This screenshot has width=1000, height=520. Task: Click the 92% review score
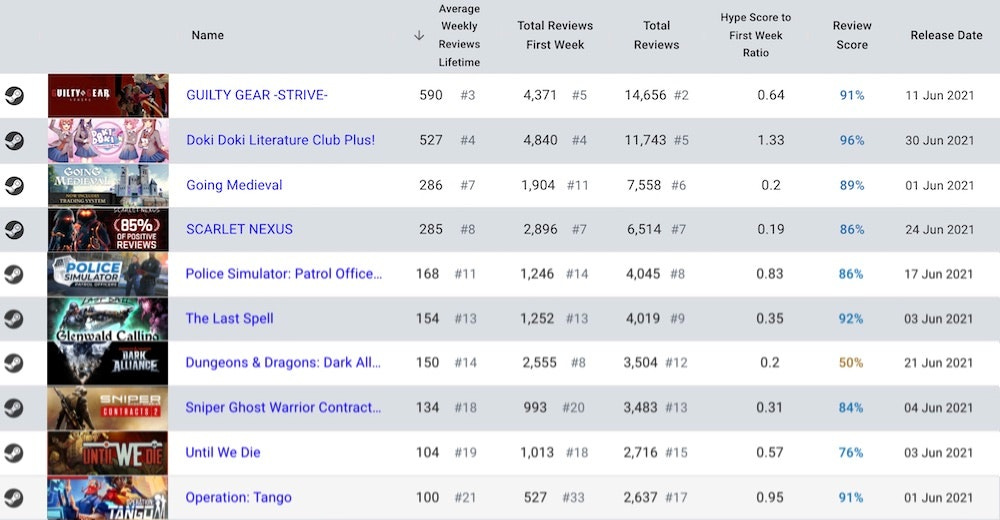(851, 318)
